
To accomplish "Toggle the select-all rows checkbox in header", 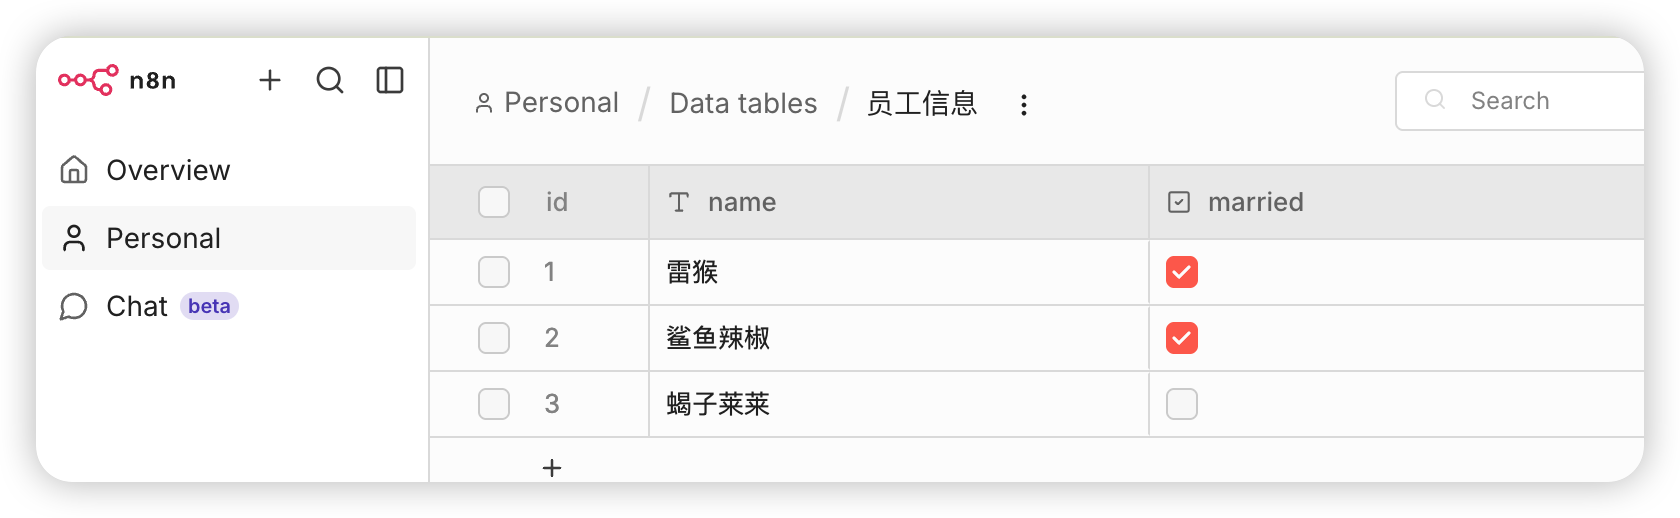I will [x=494, y=202].
